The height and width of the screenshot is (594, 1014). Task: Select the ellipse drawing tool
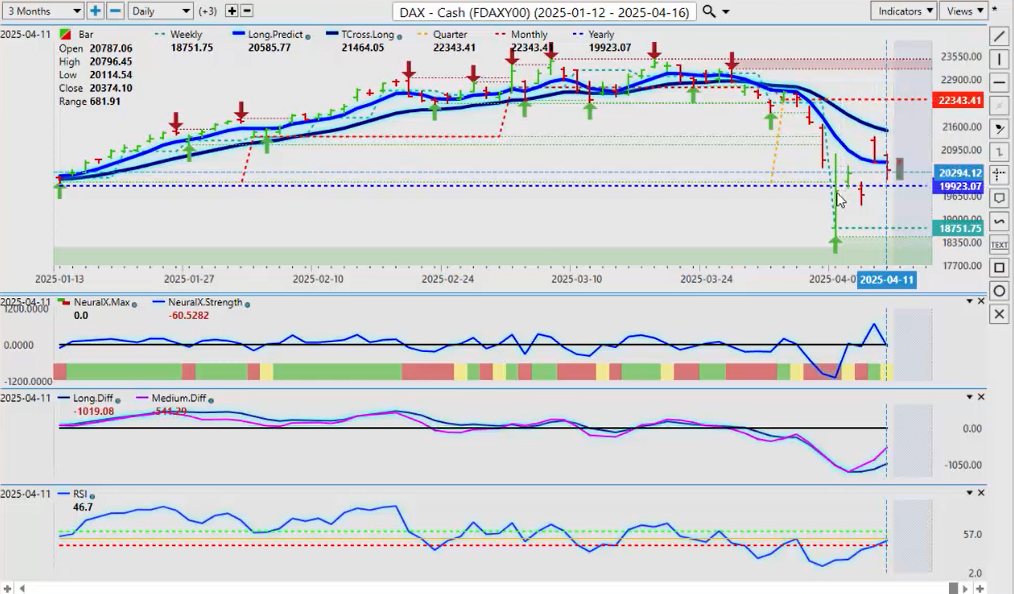(x=999, y=291)
